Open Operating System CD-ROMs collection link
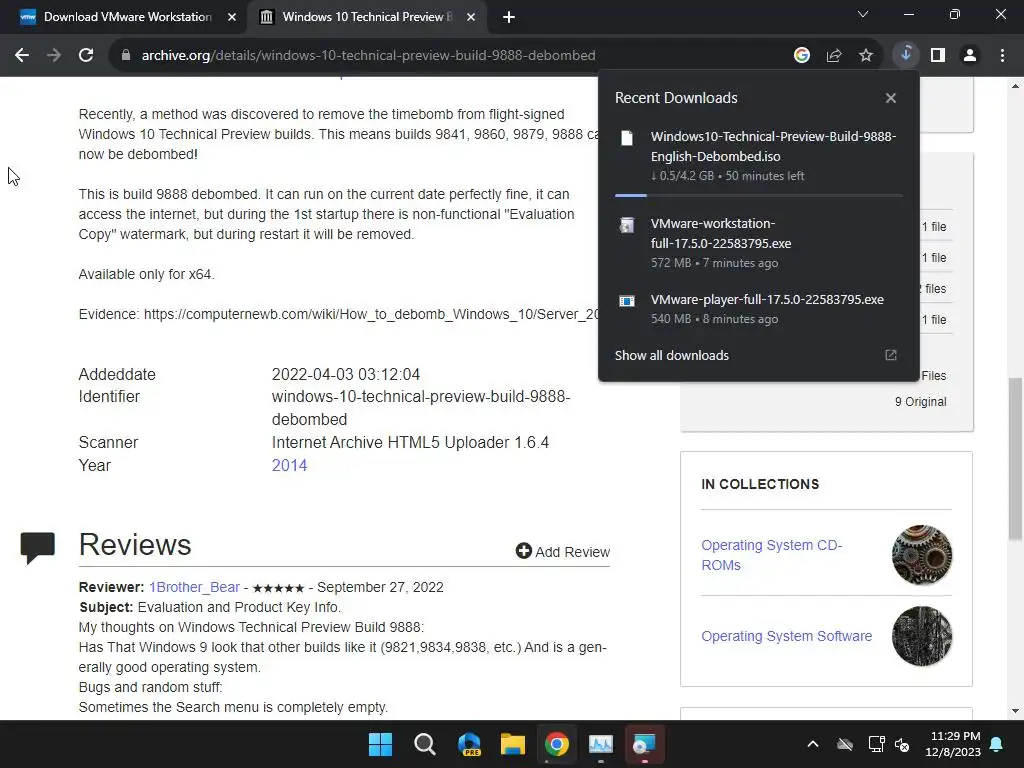1024x768 pixels. [771, 555]
